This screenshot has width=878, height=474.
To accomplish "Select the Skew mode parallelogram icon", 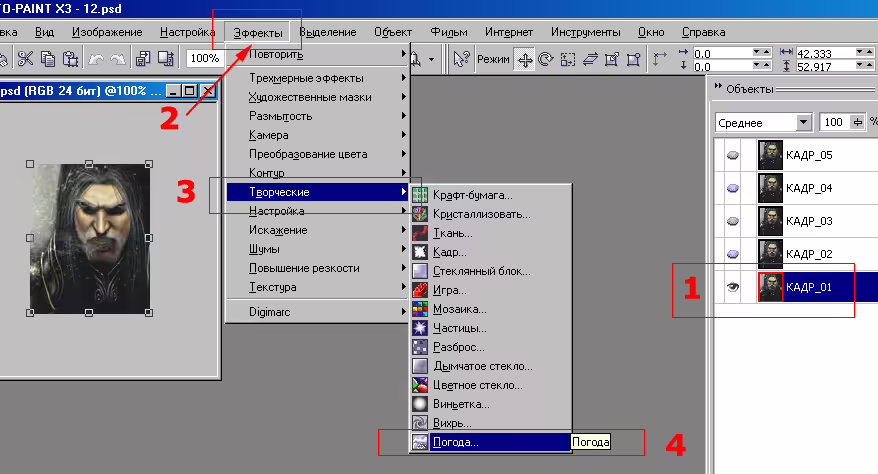I will pyautogui.click(x=590, y=59).
